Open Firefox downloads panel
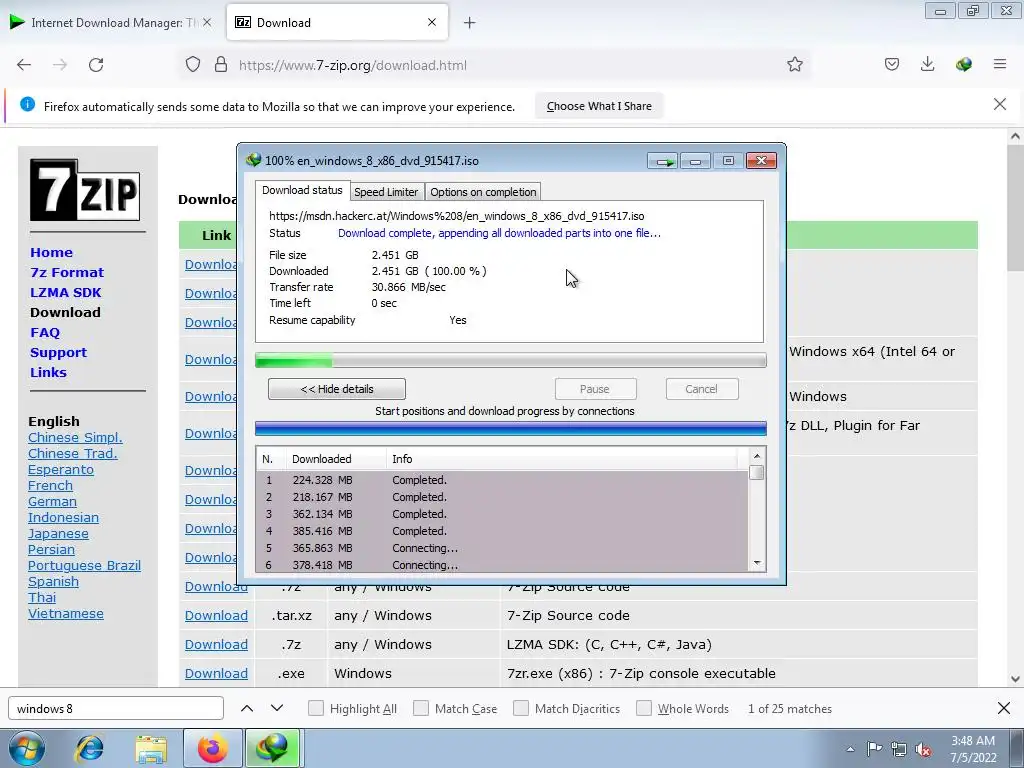Screen dimensions: 1024x768 point(927,65)
